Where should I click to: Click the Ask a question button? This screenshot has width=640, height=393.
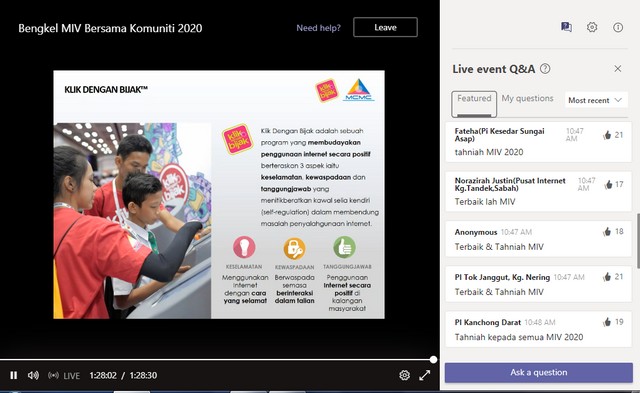(x=538, y=372)
